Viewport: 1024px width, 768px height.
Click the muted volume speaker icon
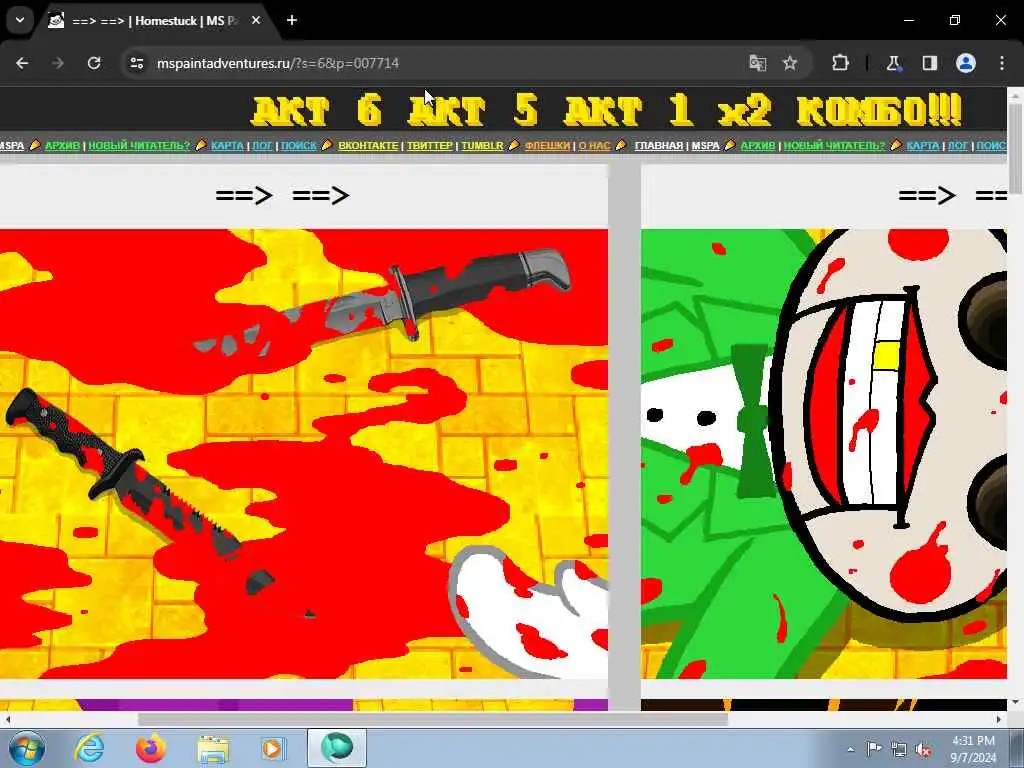[x=923, y=750]
